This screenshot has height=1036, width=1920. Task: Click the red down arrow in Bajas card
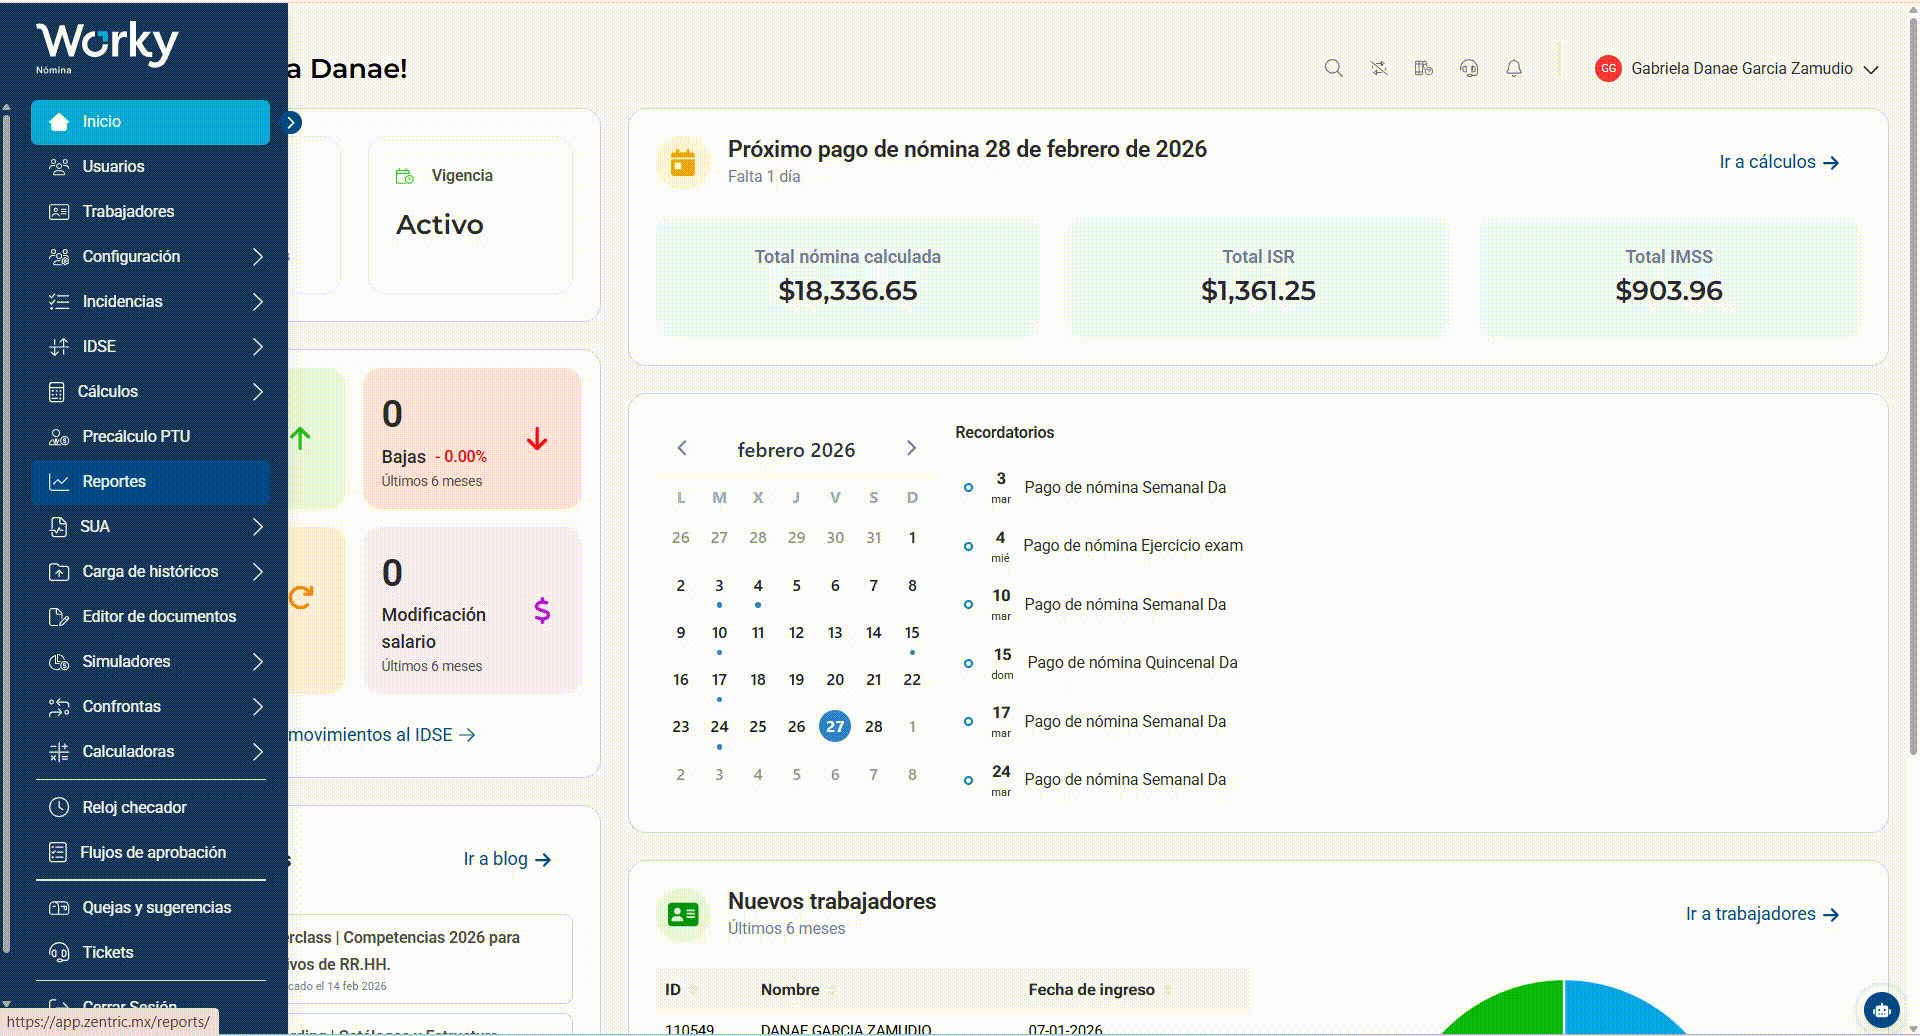coord(537,439)
